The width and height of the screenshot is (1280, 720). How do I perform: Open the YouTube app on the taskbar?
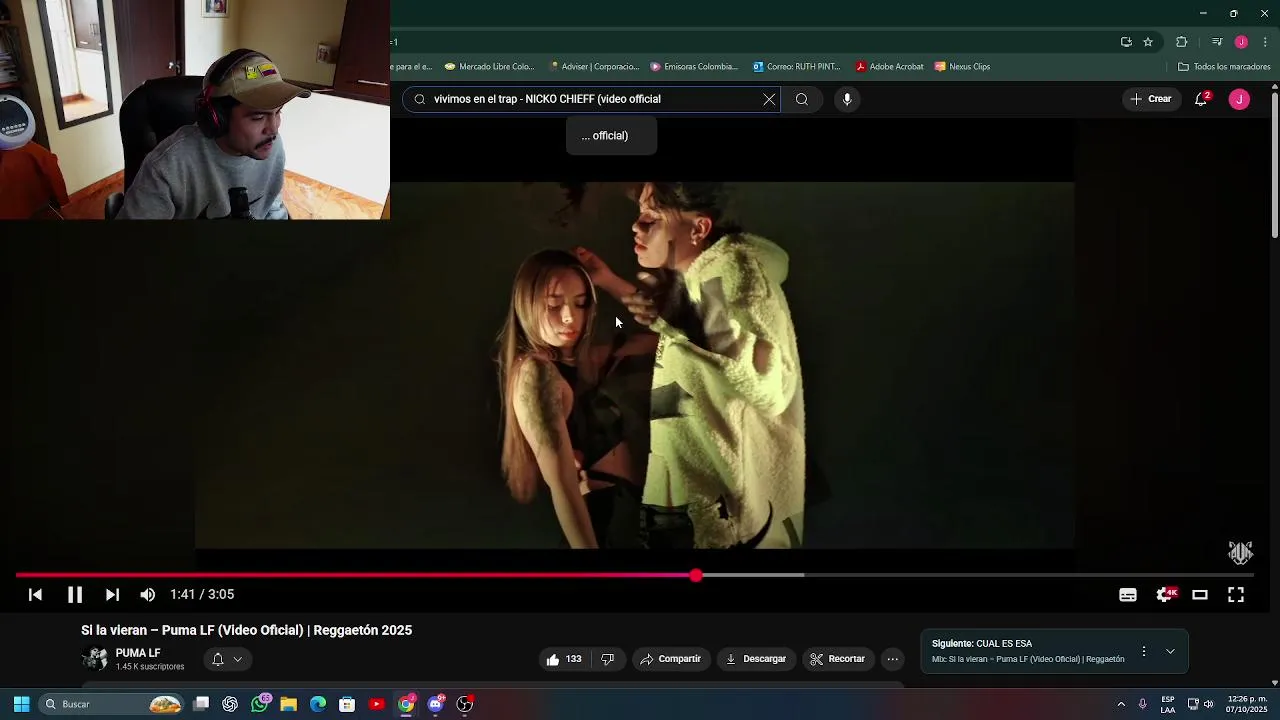[x=376, y=704]
